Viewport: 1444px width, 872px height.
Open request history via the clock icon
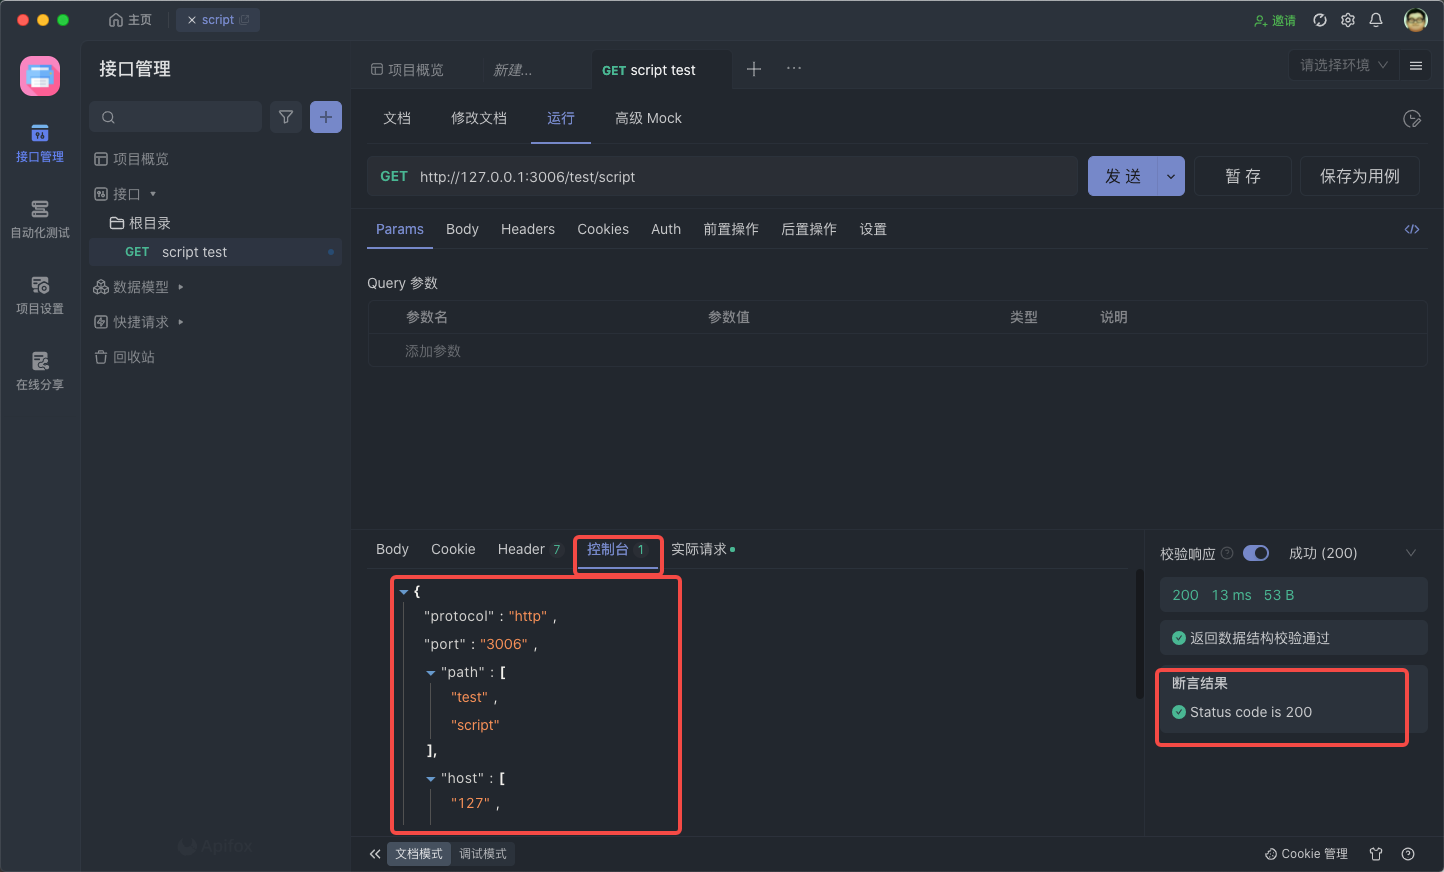tap(1412, 118)
